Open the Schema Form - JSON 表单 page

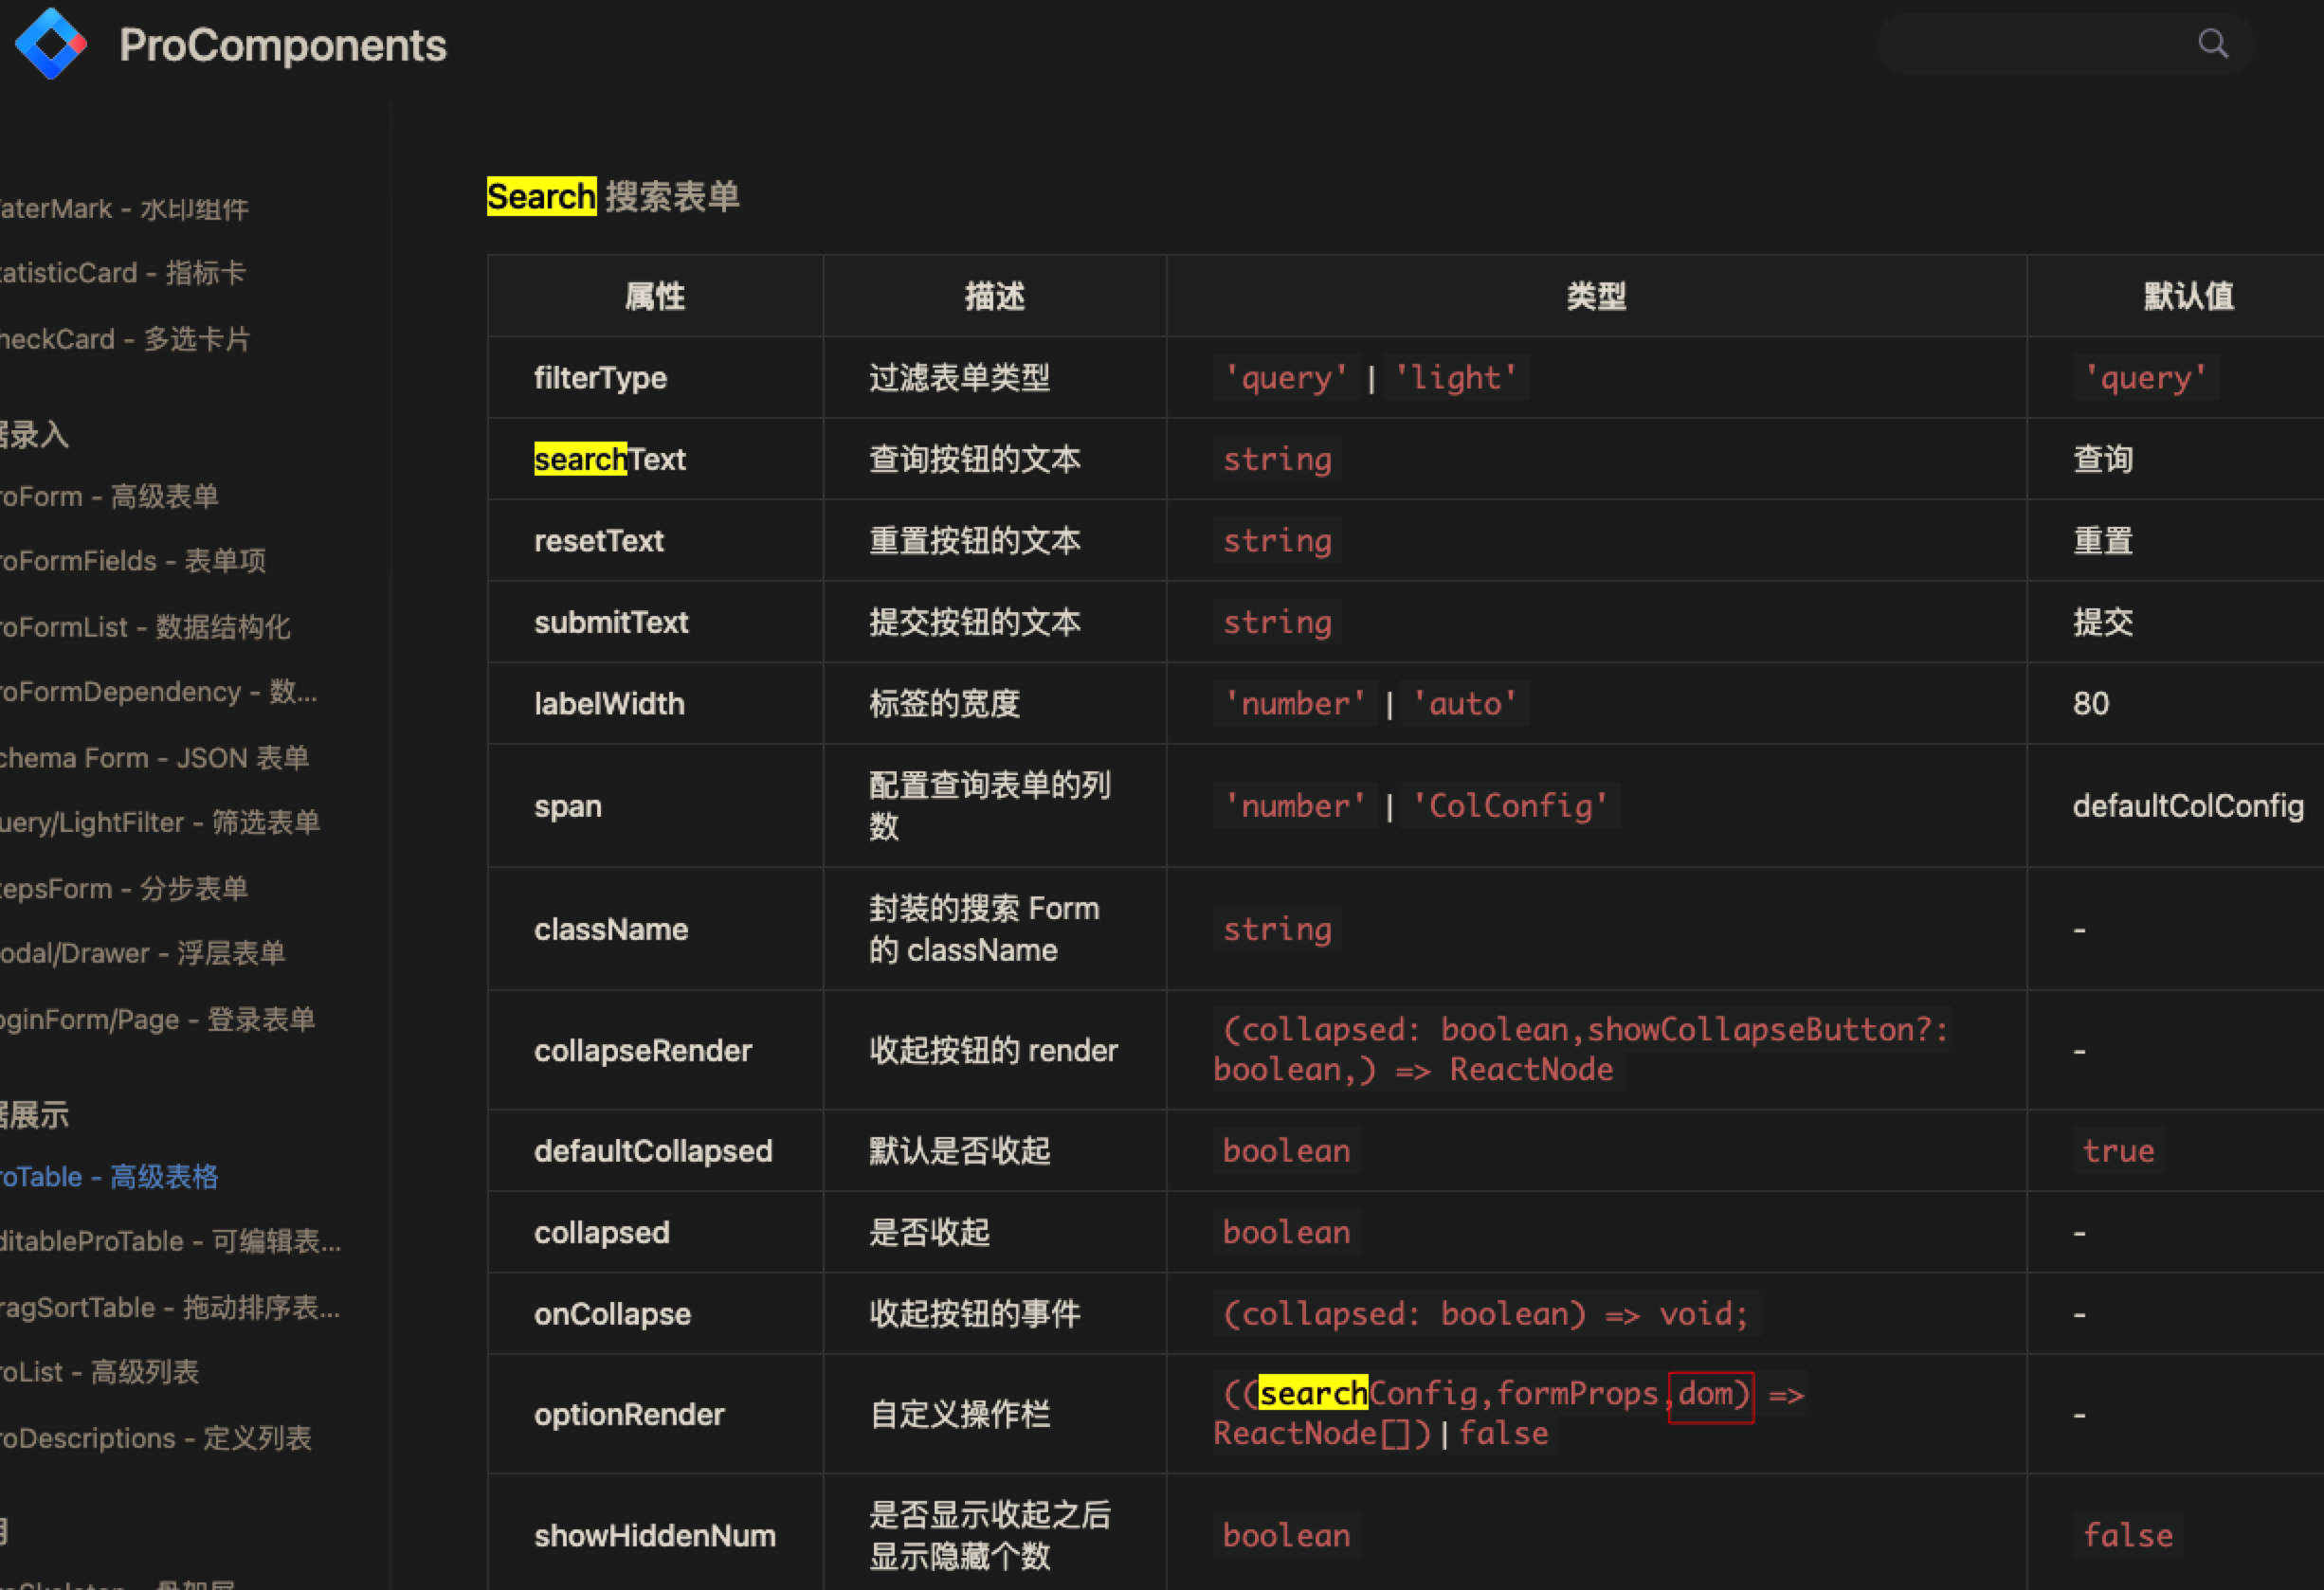155,757
